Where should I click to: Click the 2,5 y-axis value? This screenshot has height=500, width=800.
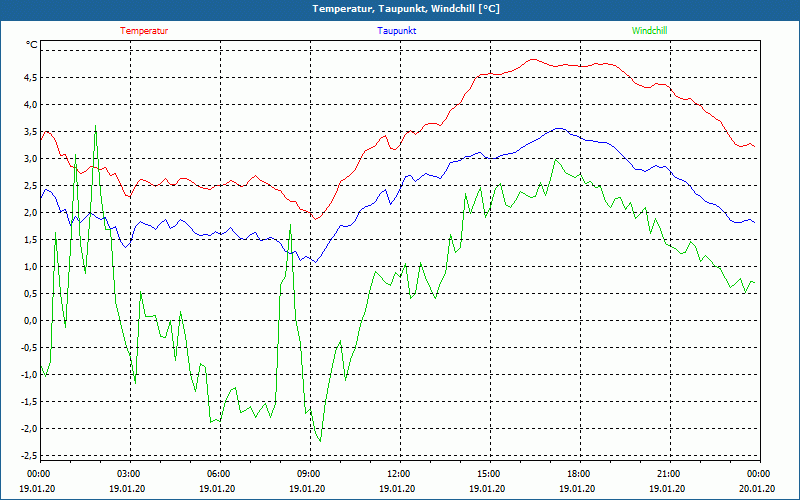[x=31, y=186]
